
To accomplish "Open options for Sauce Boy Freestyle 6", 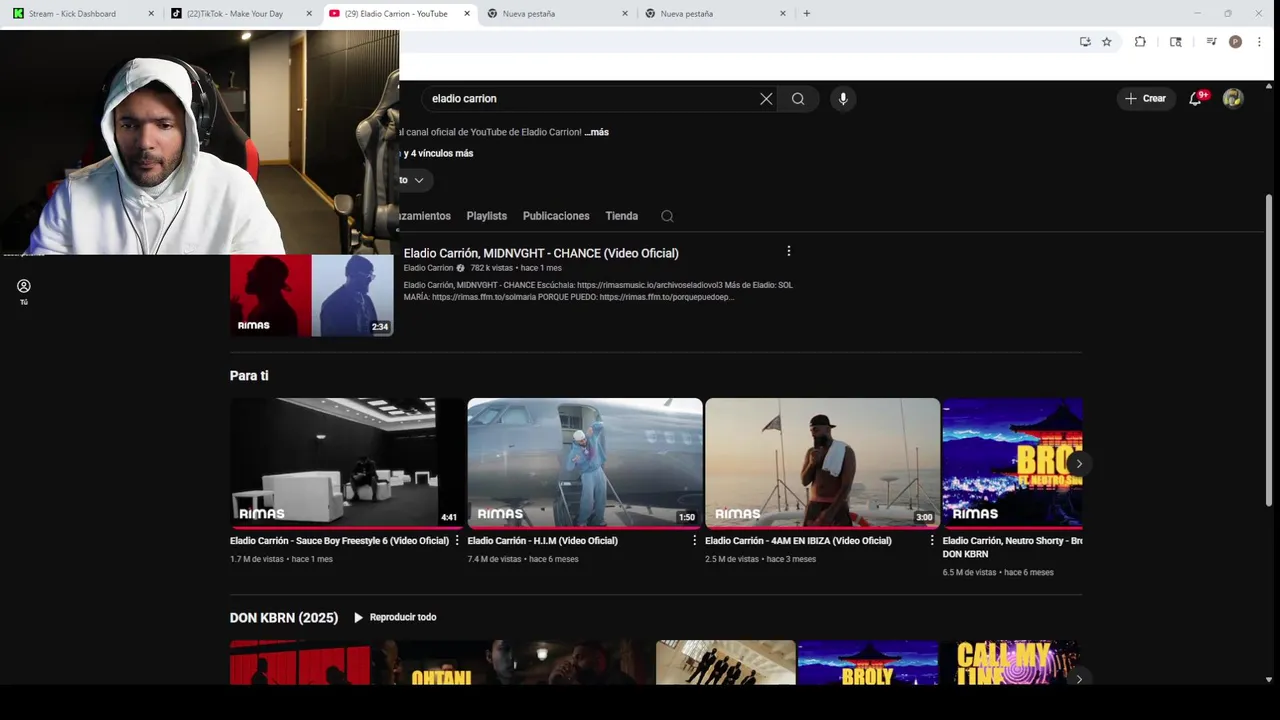I will [457, 540].
